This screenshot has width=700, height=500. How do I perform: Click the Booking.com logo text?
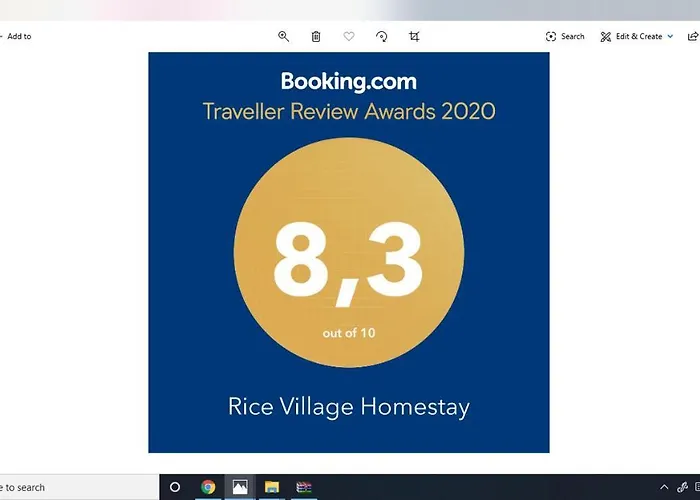coord(349,82)
